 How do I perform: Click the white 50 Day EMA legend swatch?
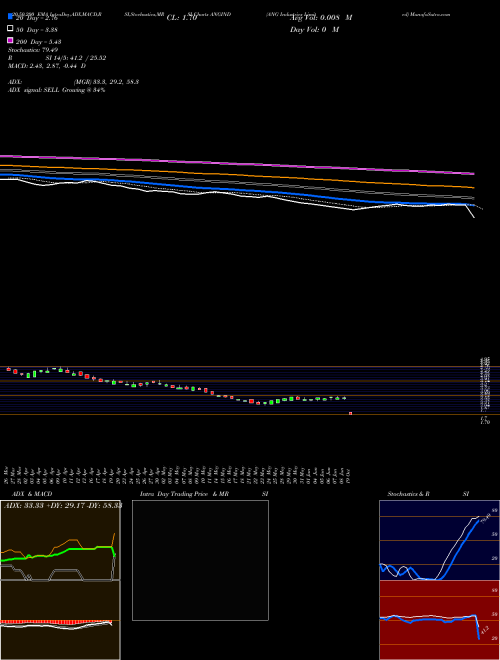click(10, 29)
